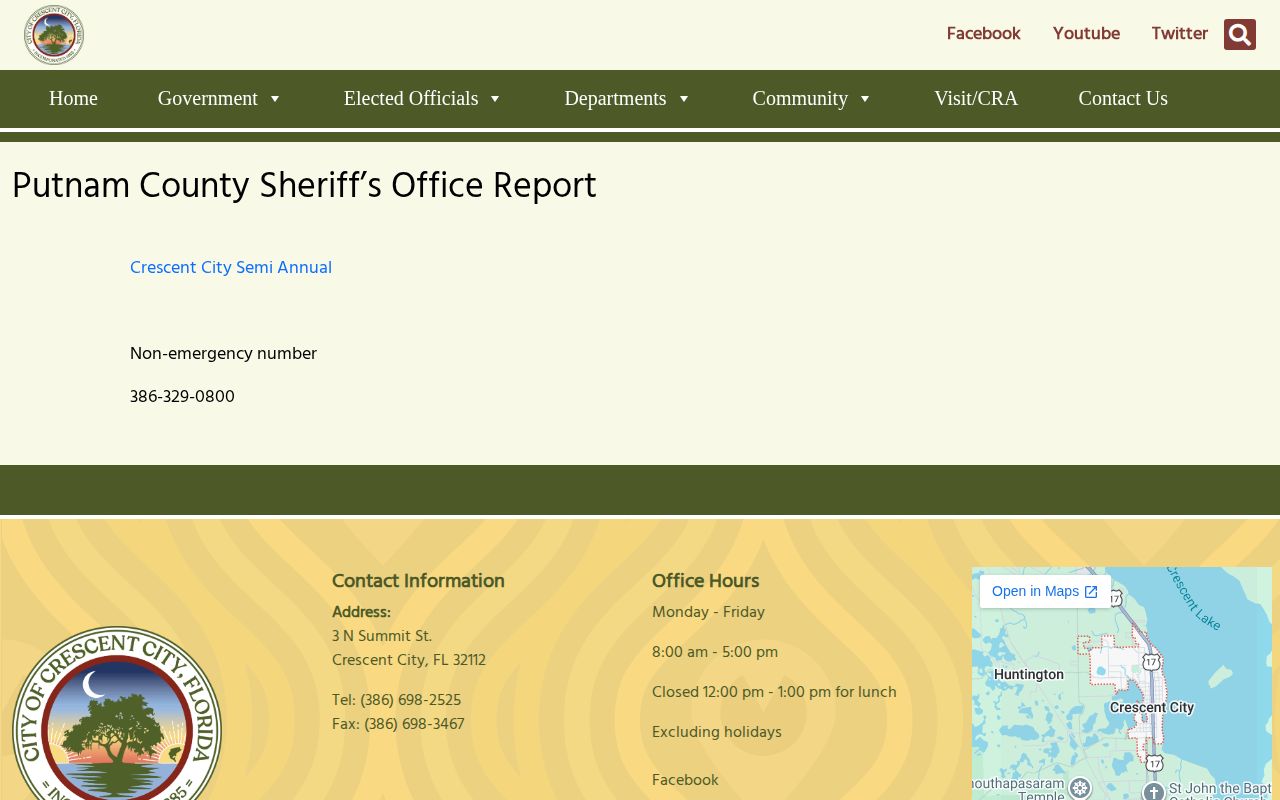The image size is (1280, 800).
Task: Click the Huntington label on the map
Action: coord(1029,675)
